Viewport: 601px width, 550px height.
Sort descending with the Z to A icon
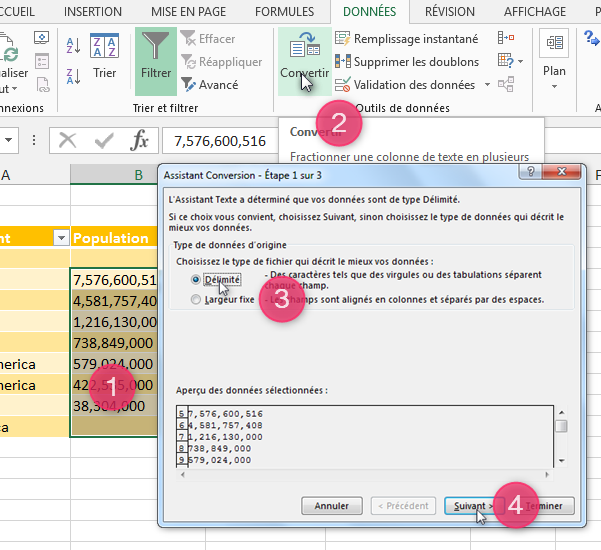pos(73,76)
